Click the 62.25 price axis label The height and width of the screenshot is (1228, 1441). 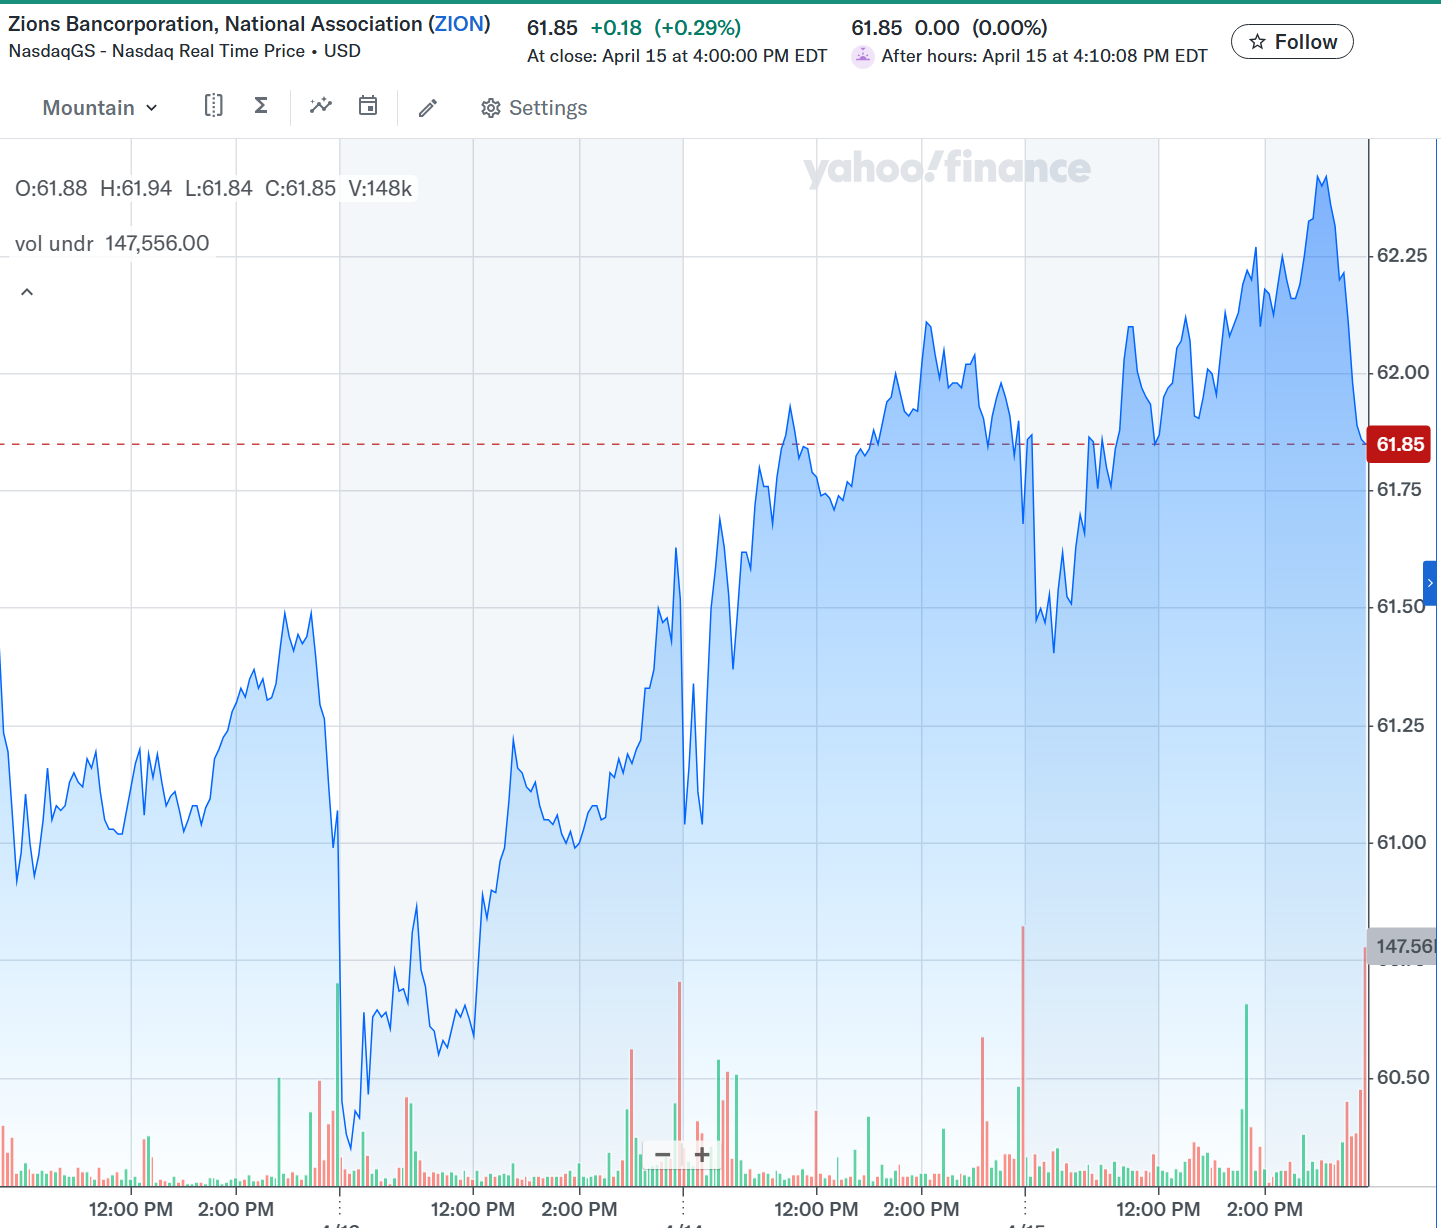(1402, 255)
